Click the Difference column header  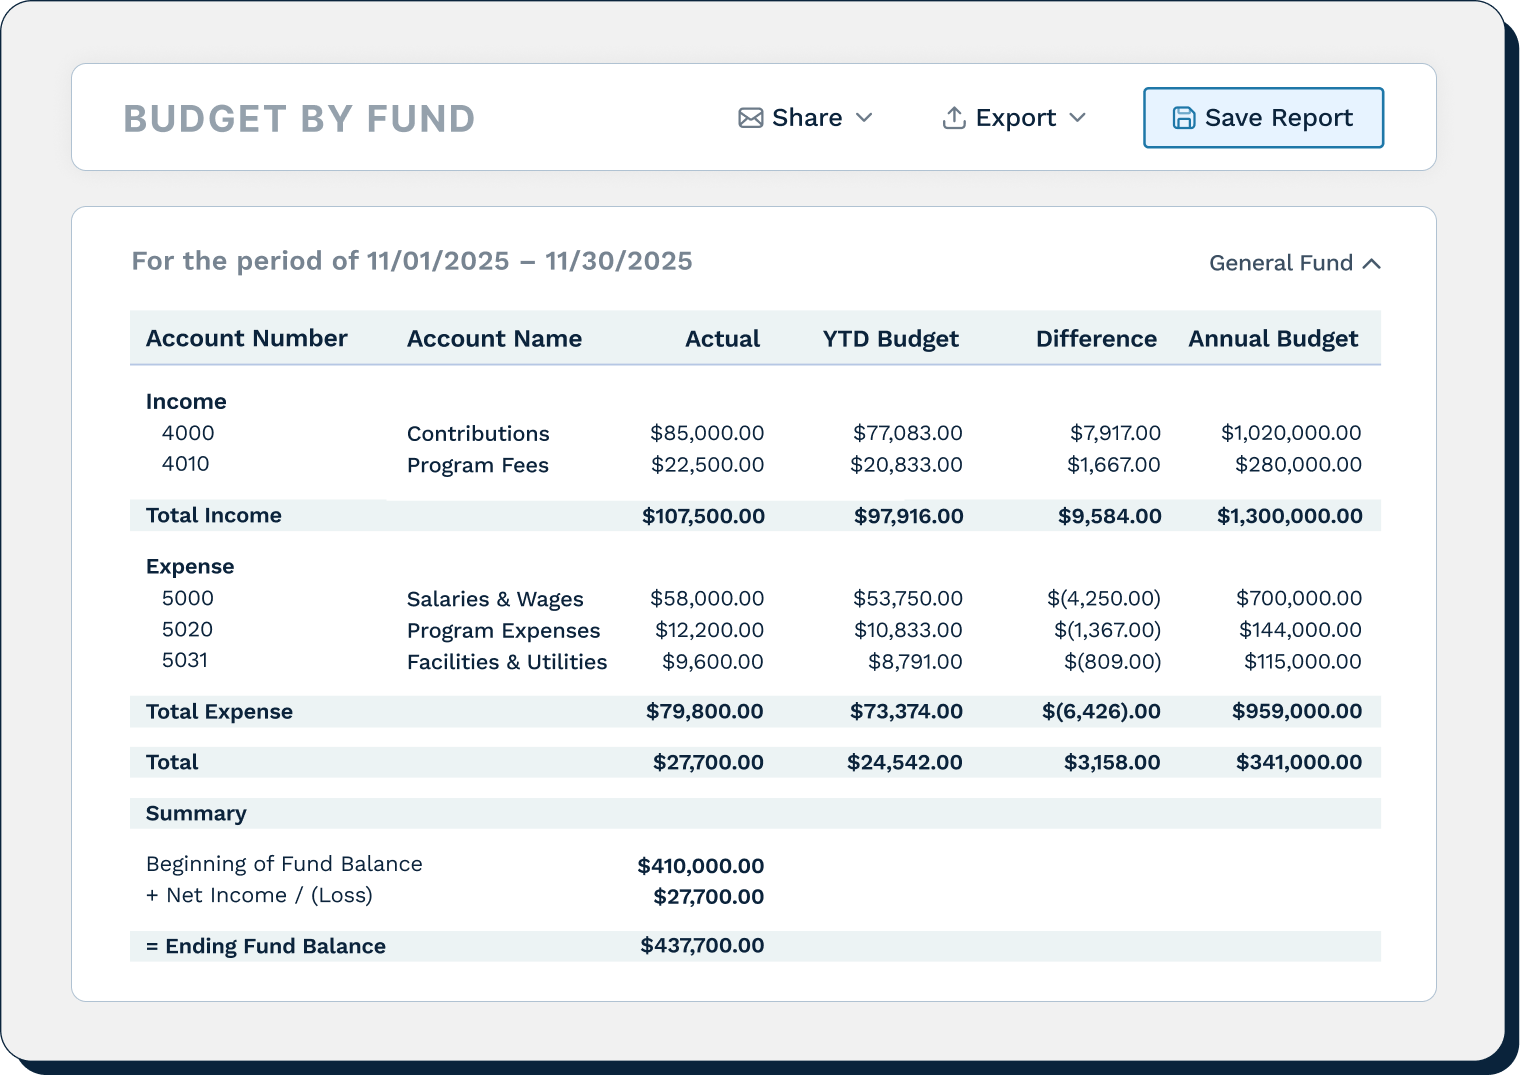[1096, 338]
